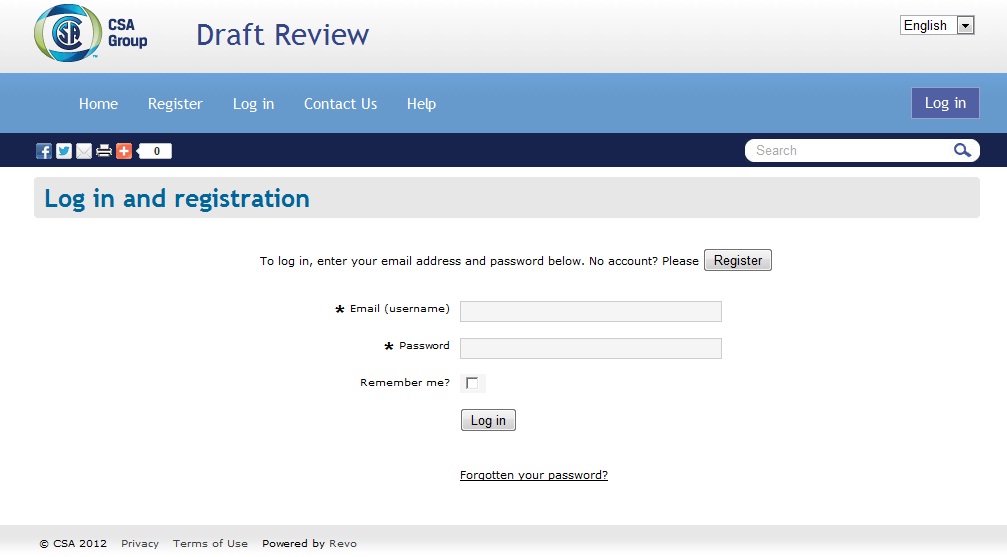The image size is (1007, 557).
Task: Click the Register button beside No account
Action: pyautogui.click(x=738, y=260)
